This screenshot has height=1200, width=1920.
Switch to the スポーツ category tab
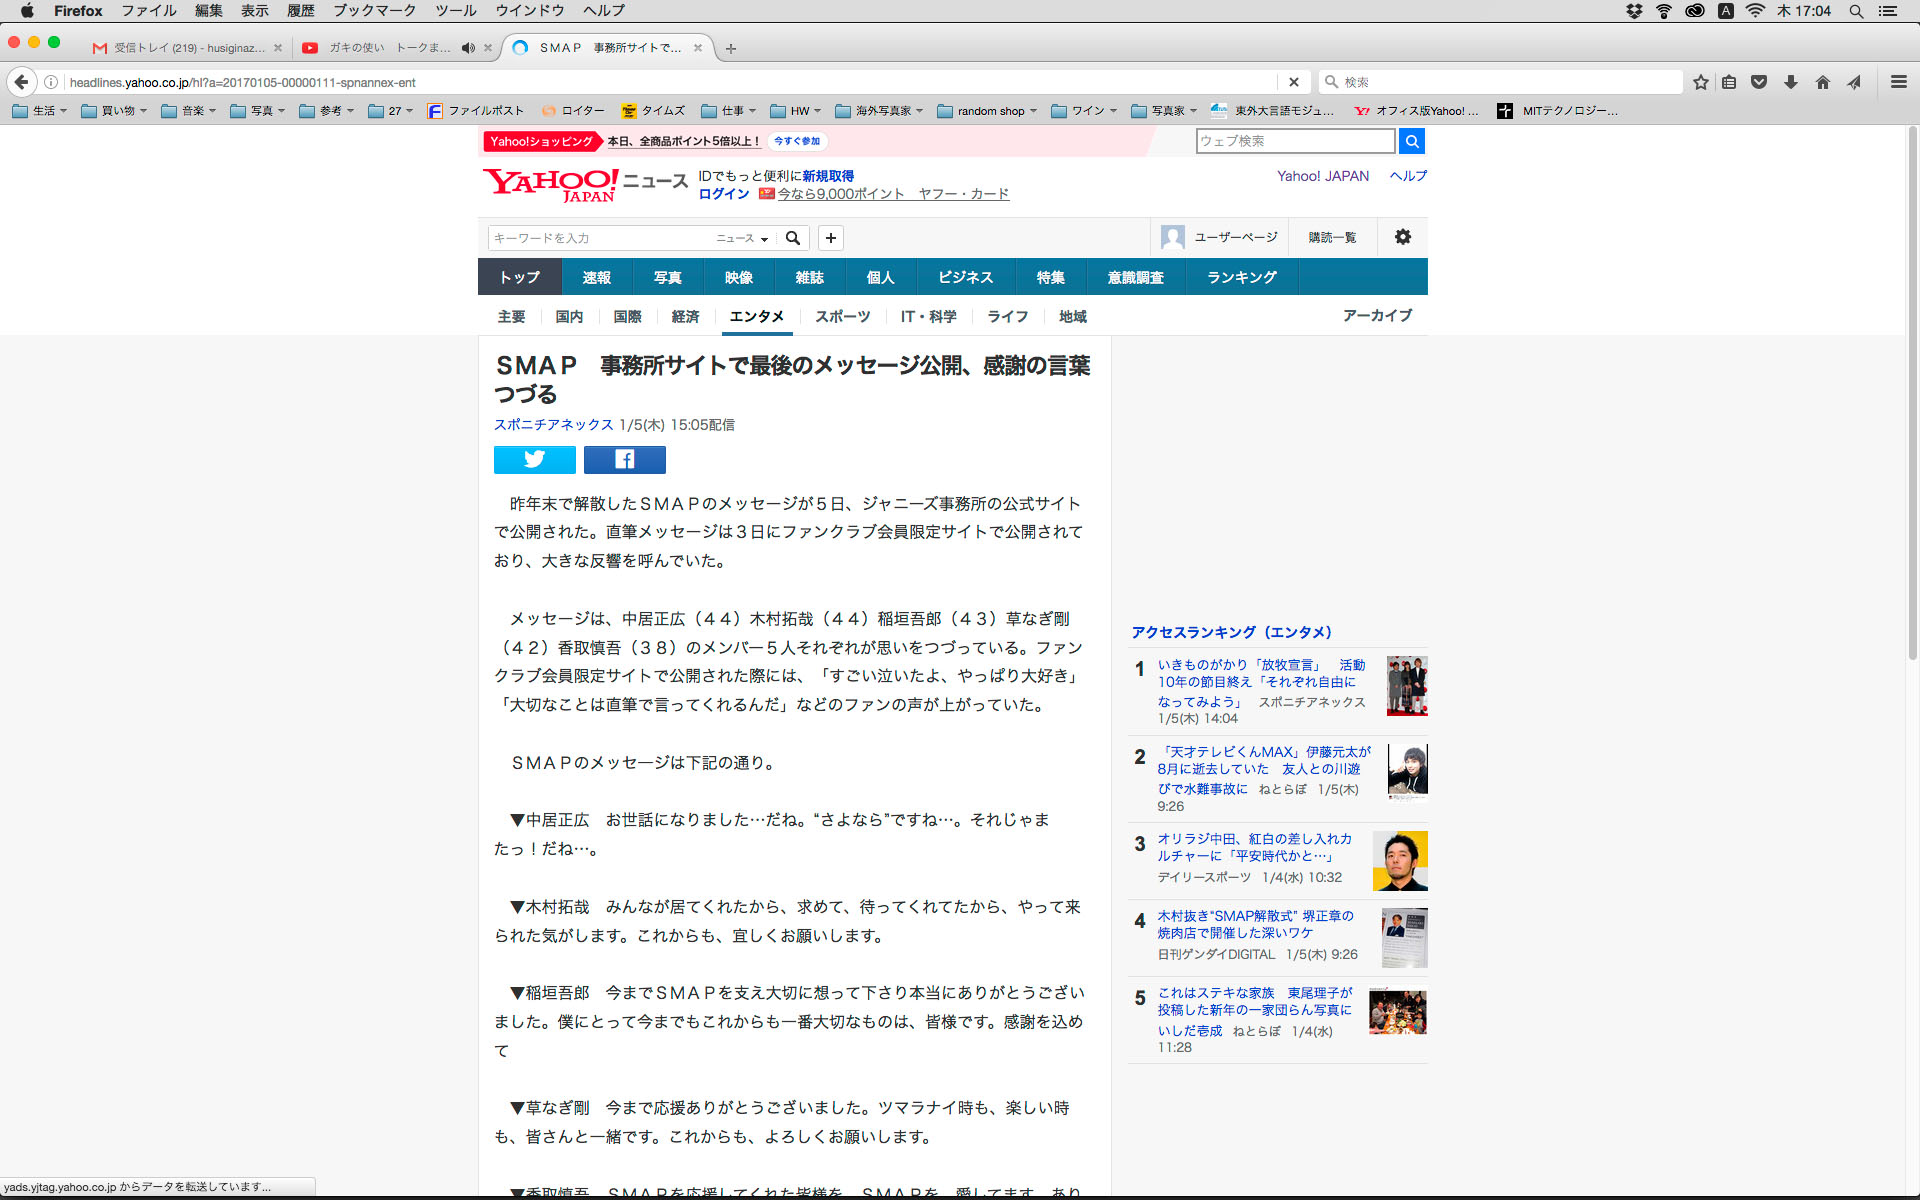tap(842, 316)
